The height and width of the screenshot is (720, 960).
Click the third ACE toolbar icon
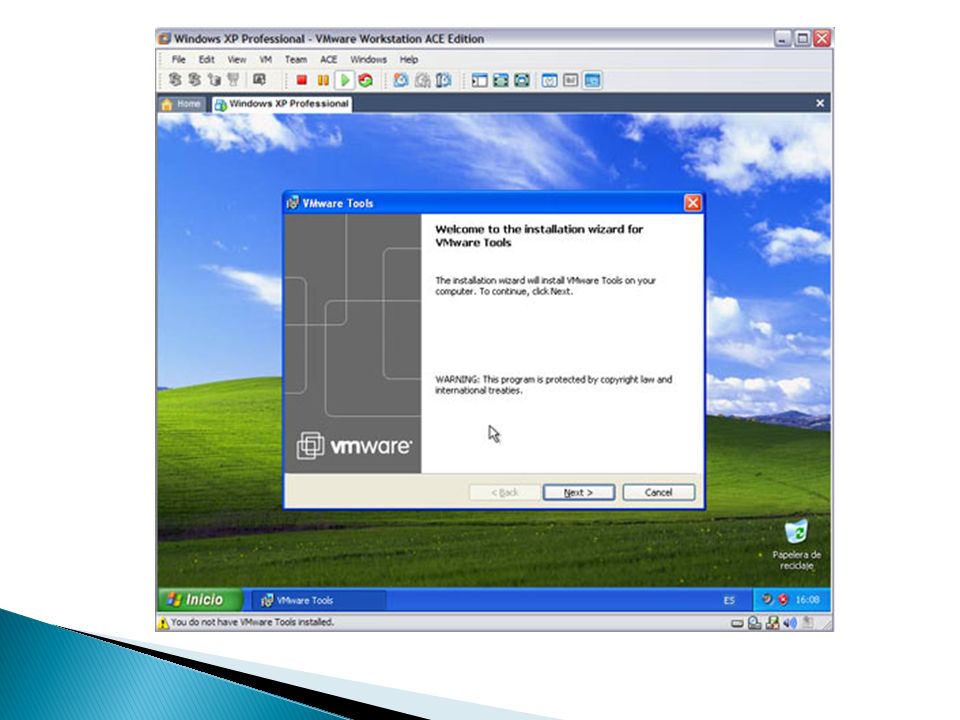click(x=214, y=80)
